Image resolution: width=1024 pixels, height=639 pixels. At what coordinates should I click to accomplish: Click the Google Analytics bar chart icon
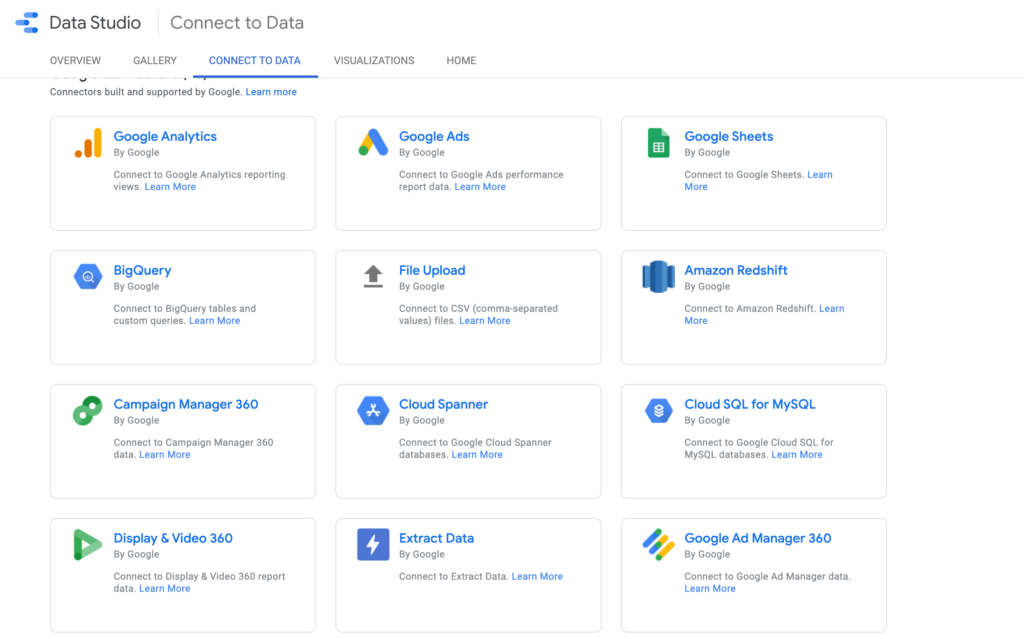pyautogui.click(x=88, y=143)
